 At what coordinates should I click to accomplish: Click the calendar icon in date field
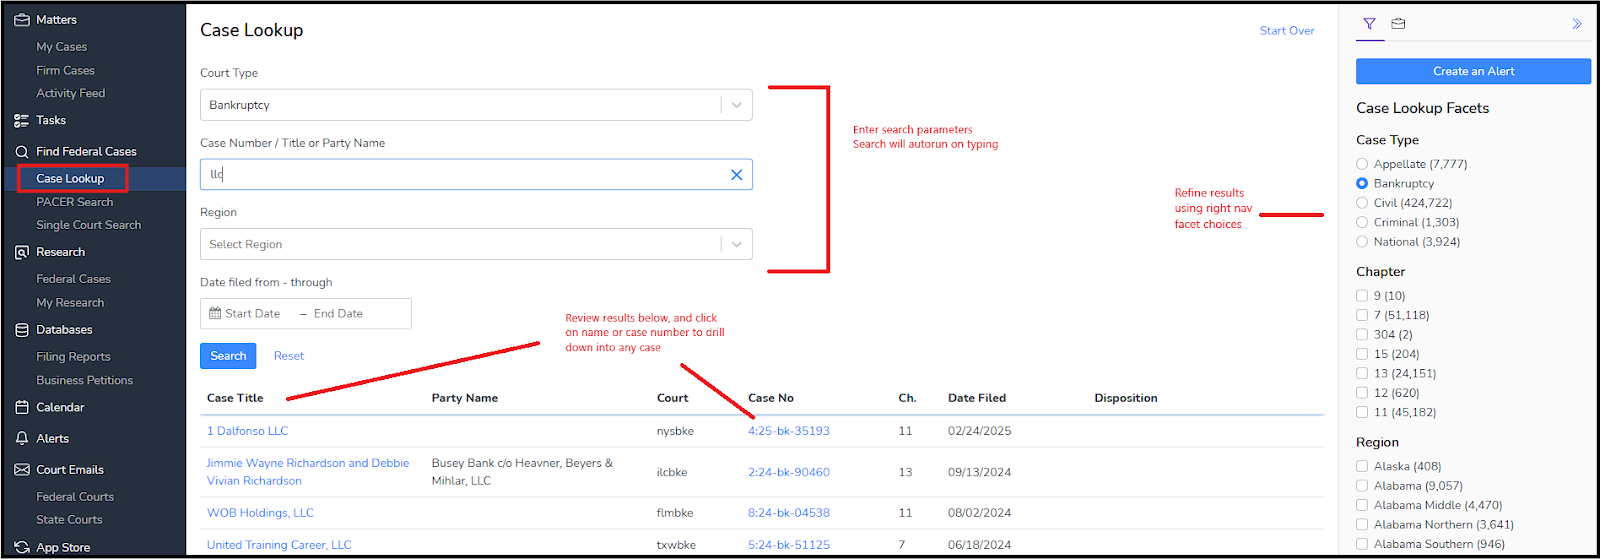click(x=215, y=313)
